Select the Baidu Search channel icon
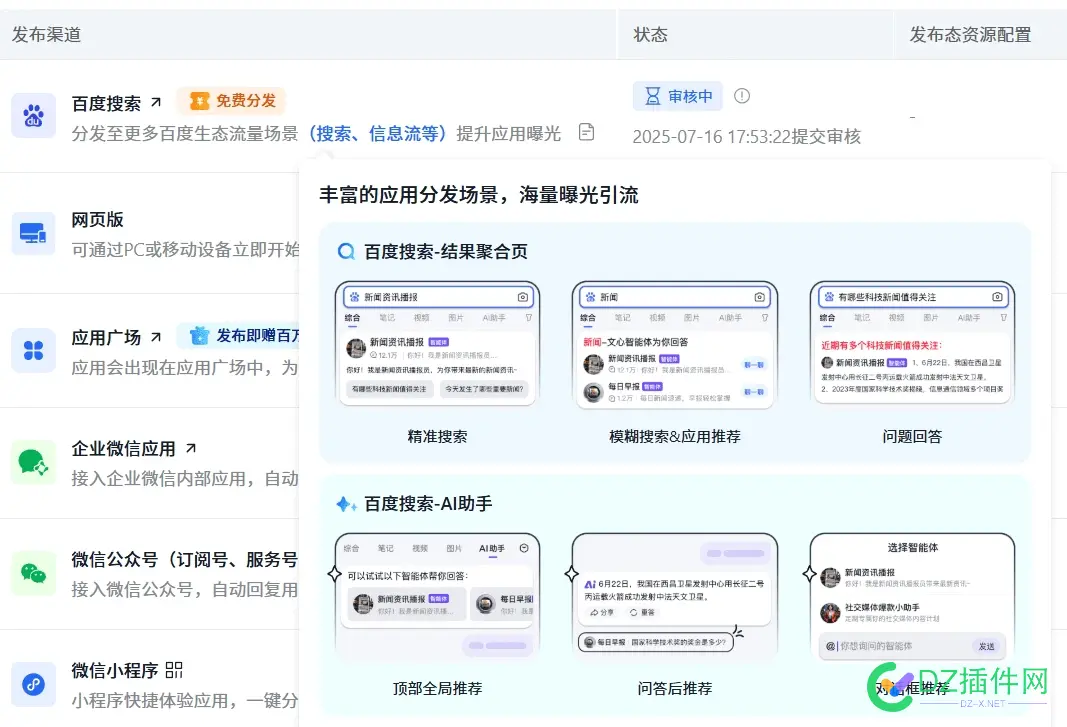This screenshot has width=1067, height=727. [33, 117]
